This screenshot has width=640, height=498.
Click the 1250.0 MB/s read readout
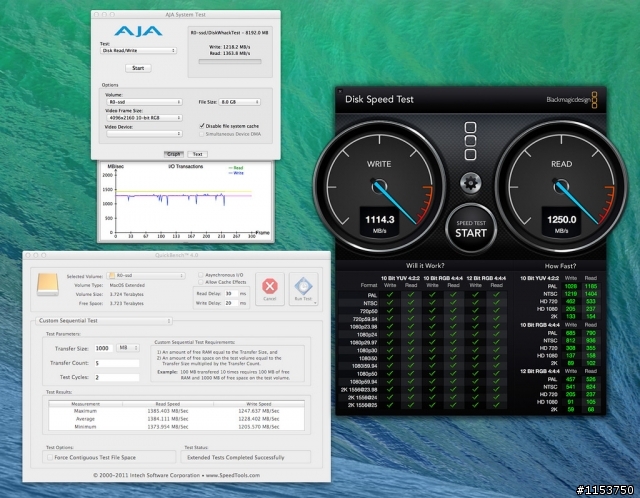pyautogui.click(x=562, y=223)
